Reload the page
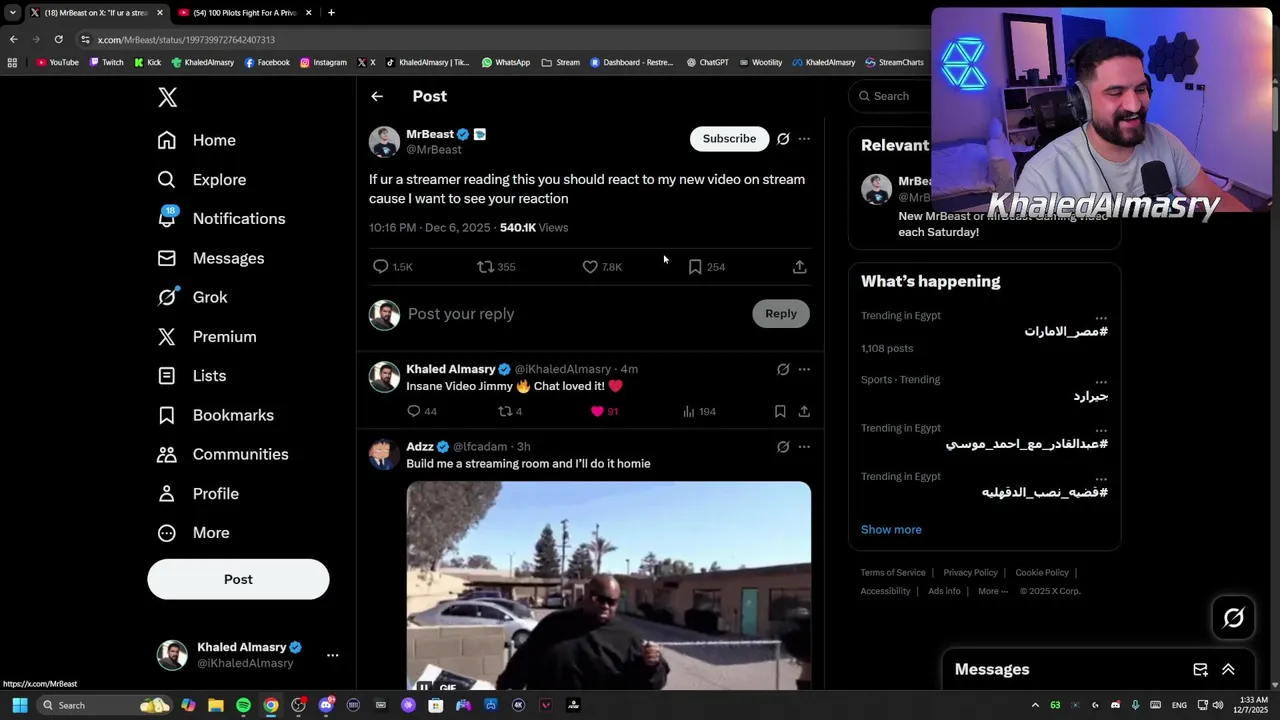1280x720 pixels. click(58, 39)
